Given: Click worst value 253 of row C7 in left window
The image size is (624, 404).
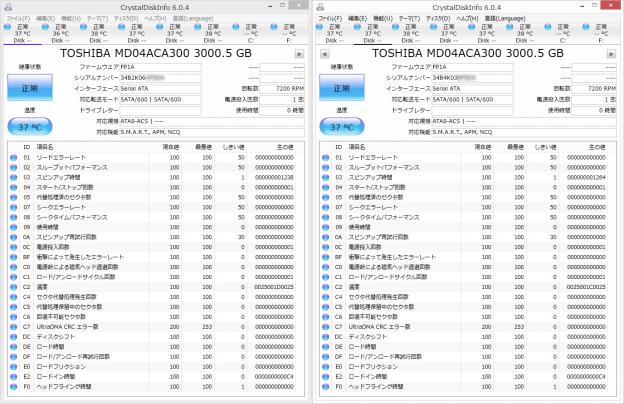Looking at the screenshot, I should [207, 327].
